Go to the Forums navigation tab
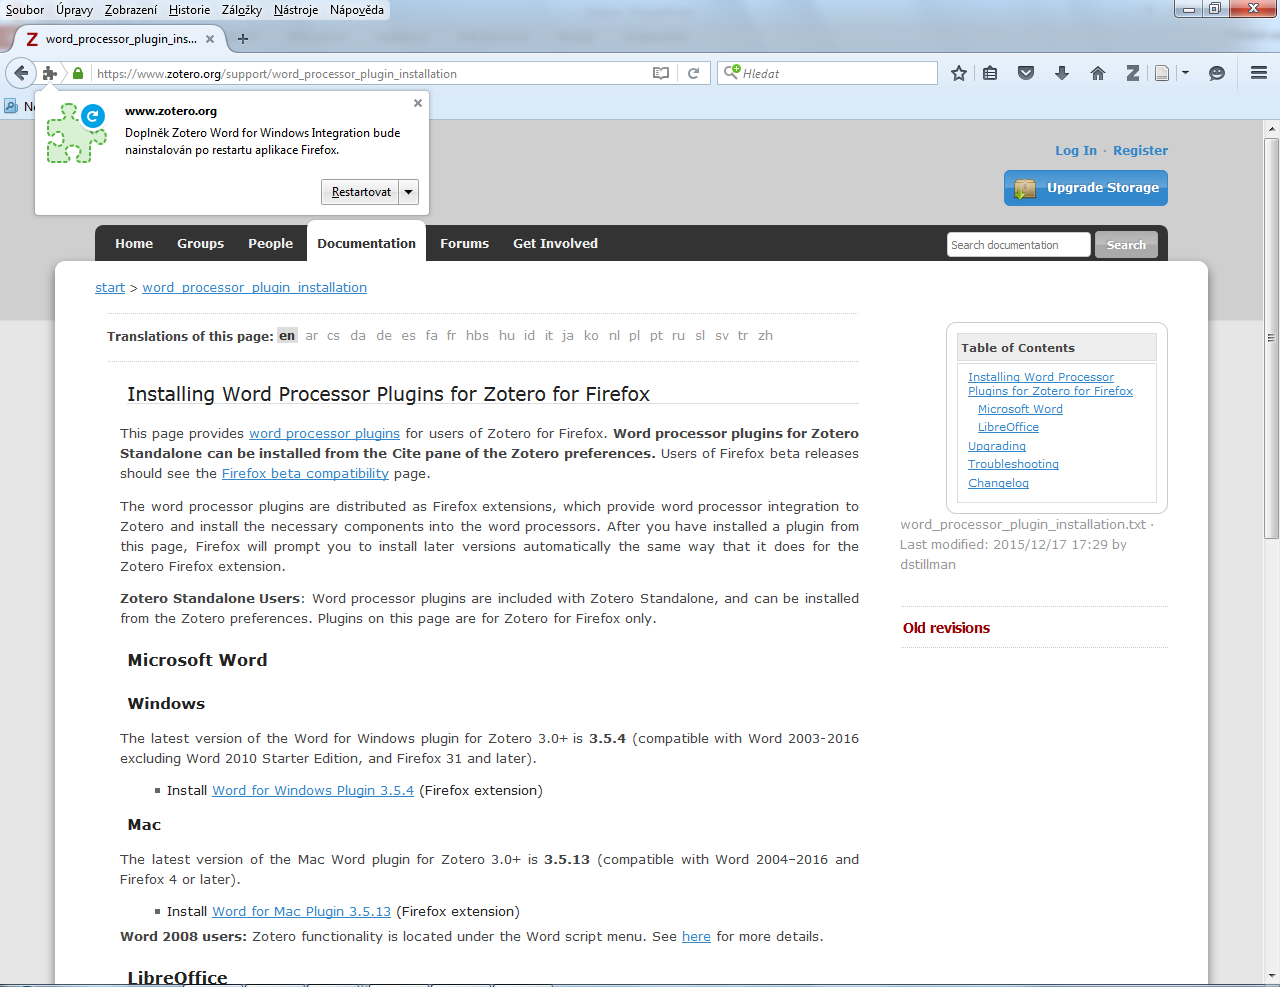 point(464,243)
